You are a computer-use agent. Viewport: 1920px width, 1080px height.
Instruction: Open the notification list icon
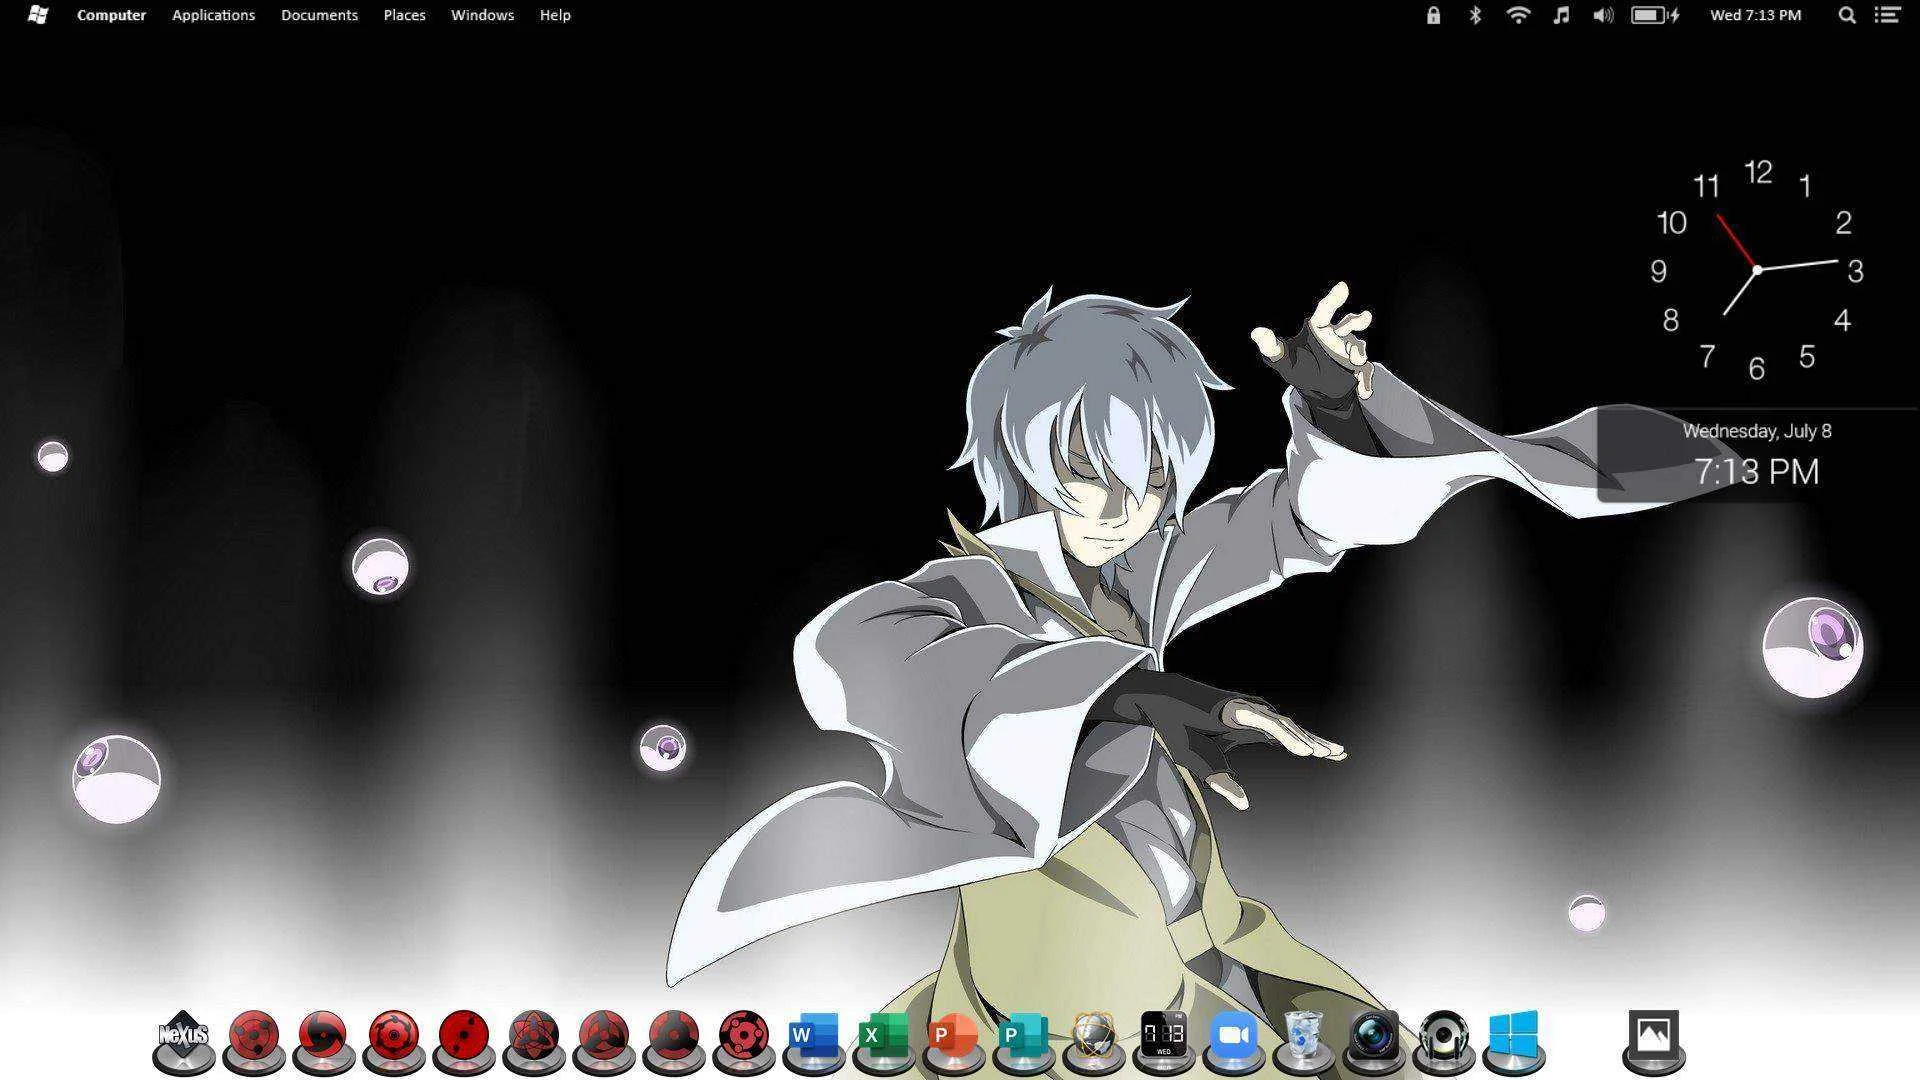[1887, 15]
